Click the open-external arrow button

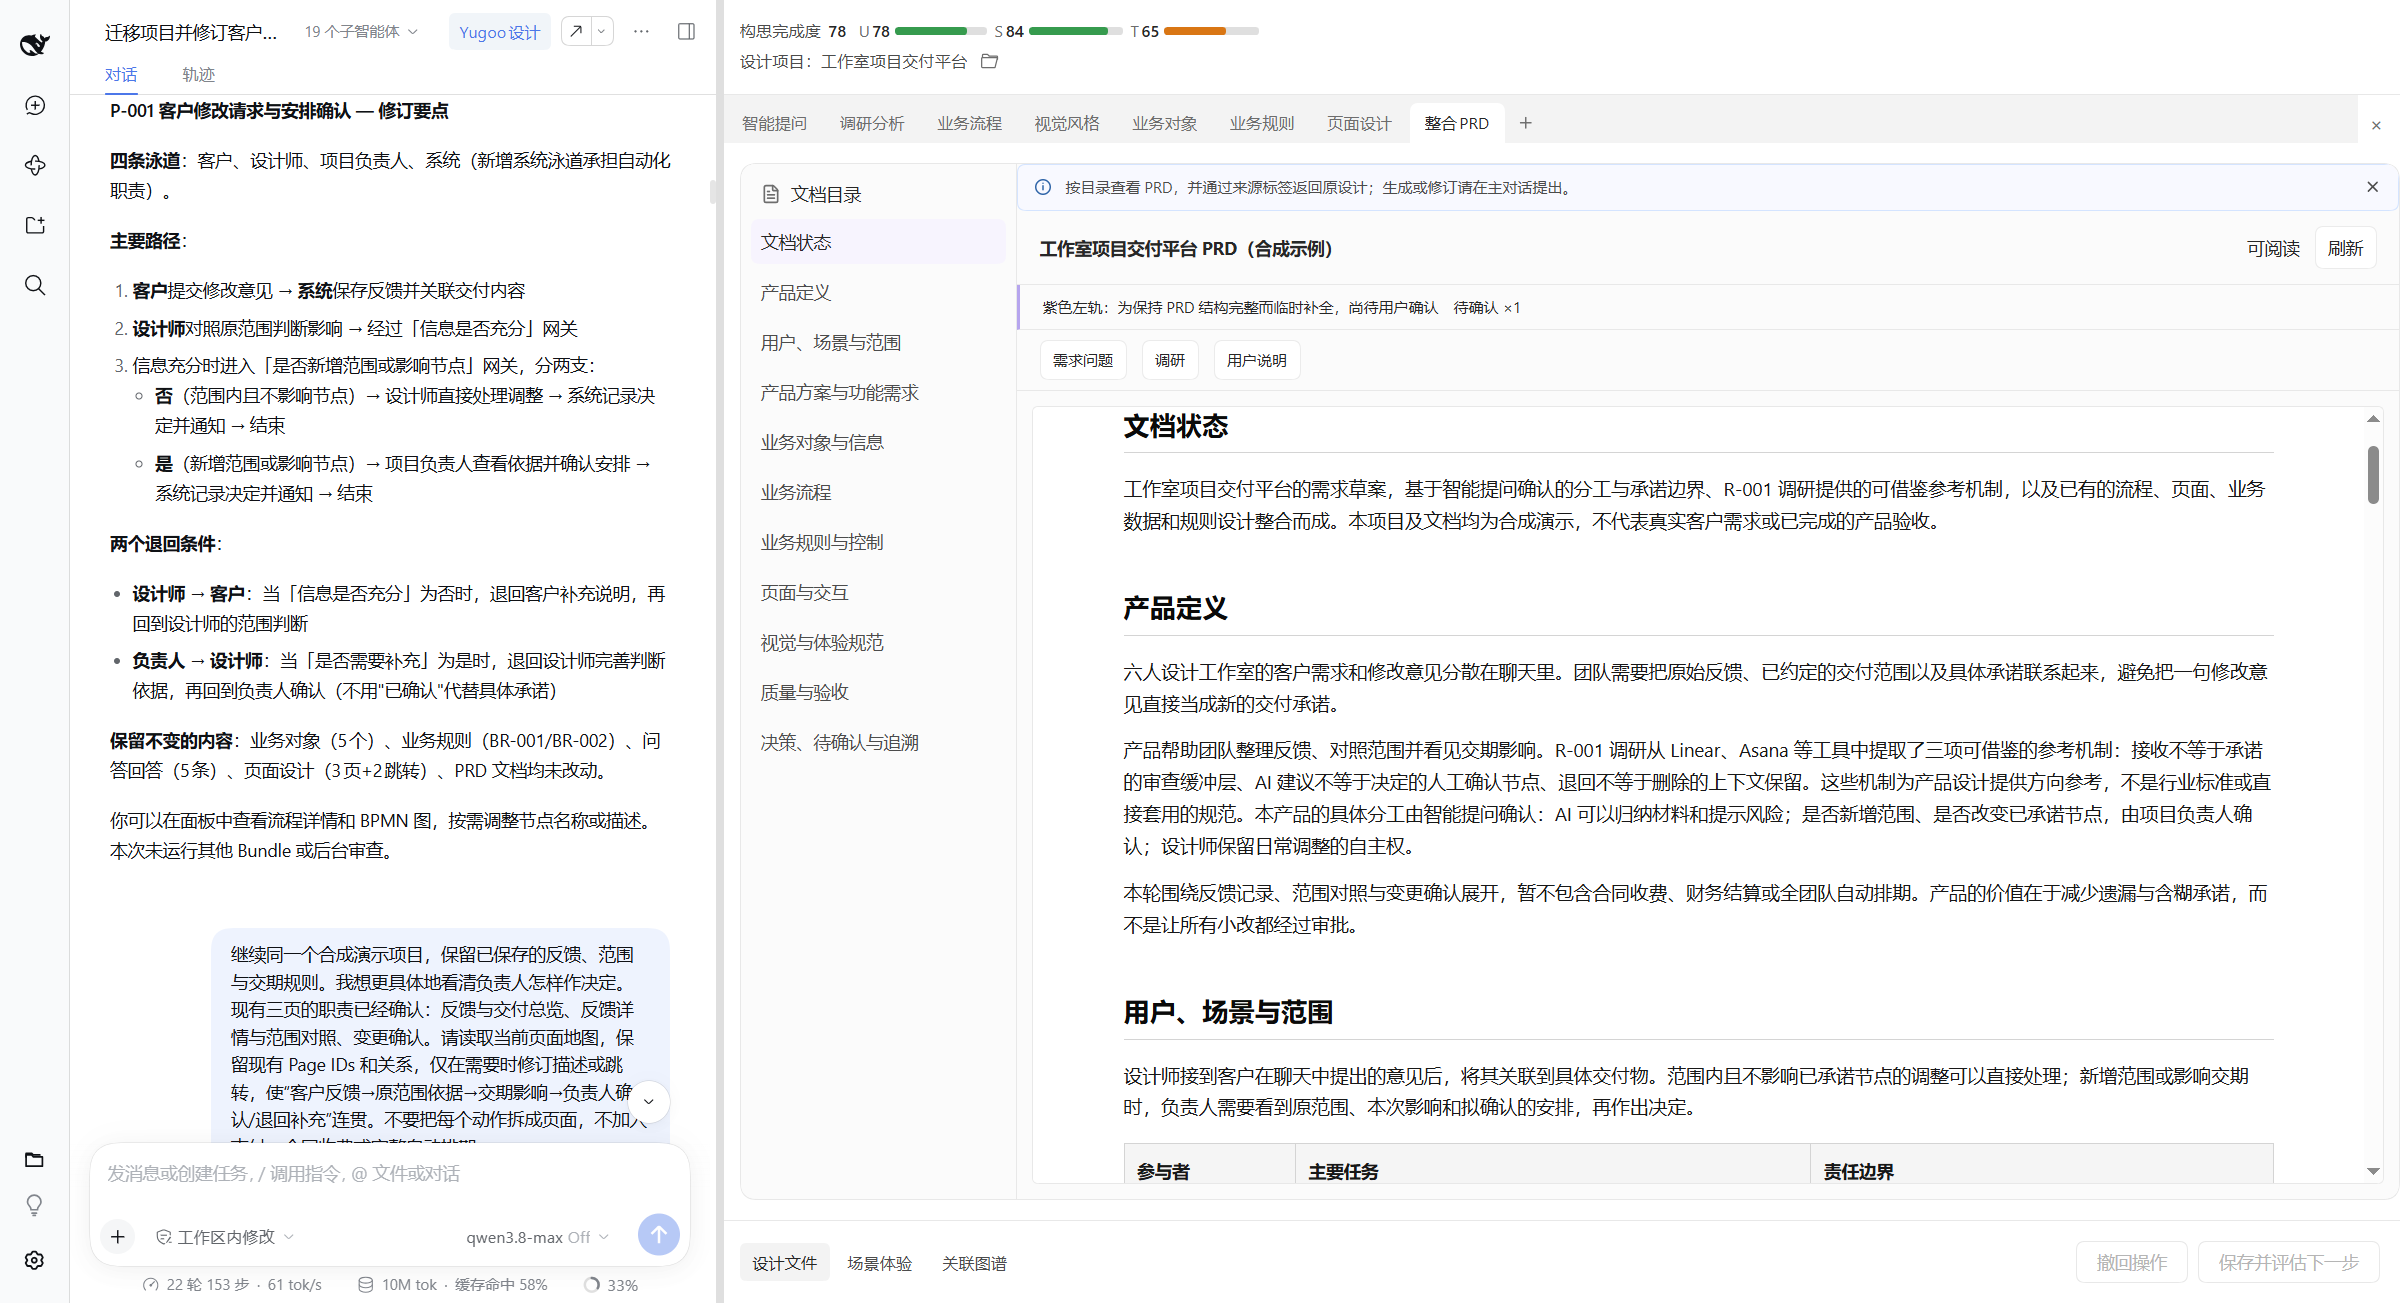click(576, 31)
